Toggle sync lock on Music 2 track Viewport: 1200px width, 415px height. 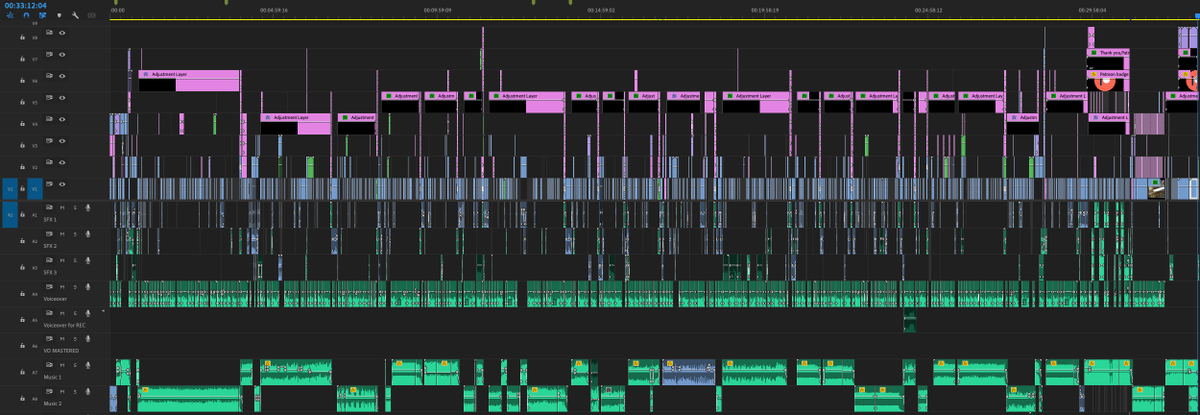49,393
